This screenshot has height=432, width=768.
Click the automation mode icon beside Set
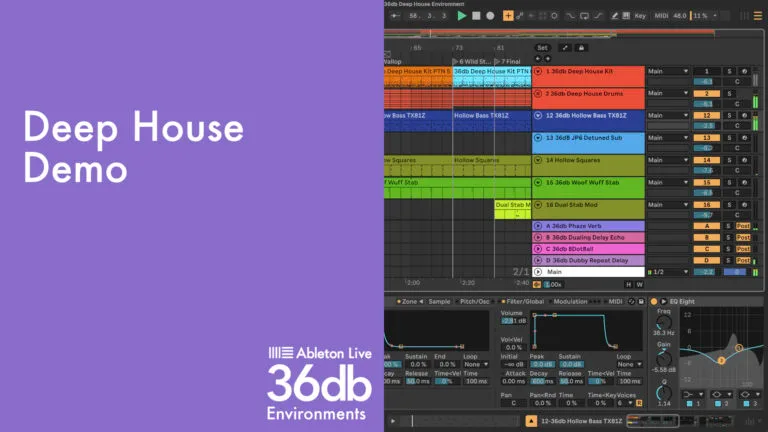point(565,48)
